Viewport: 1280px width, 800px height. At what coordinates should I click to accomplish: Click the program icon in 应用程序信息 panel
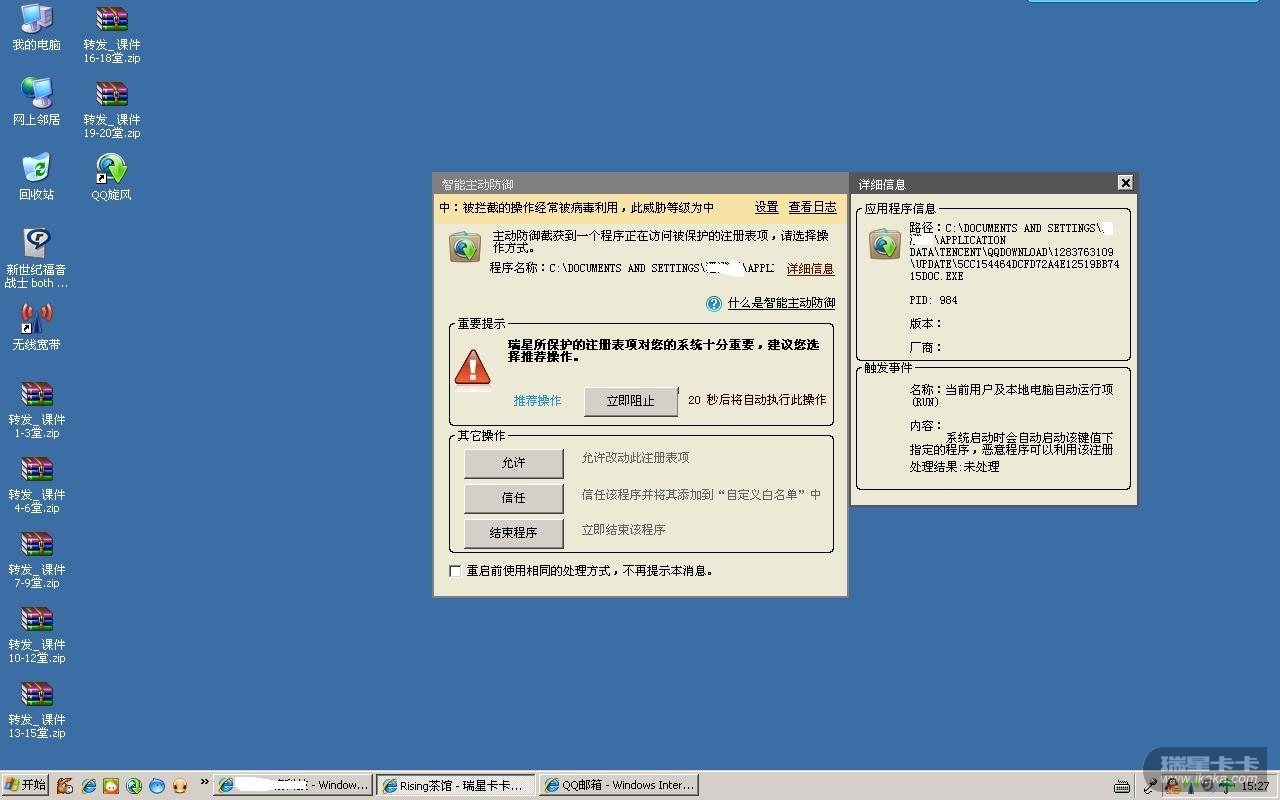point(884,244)
